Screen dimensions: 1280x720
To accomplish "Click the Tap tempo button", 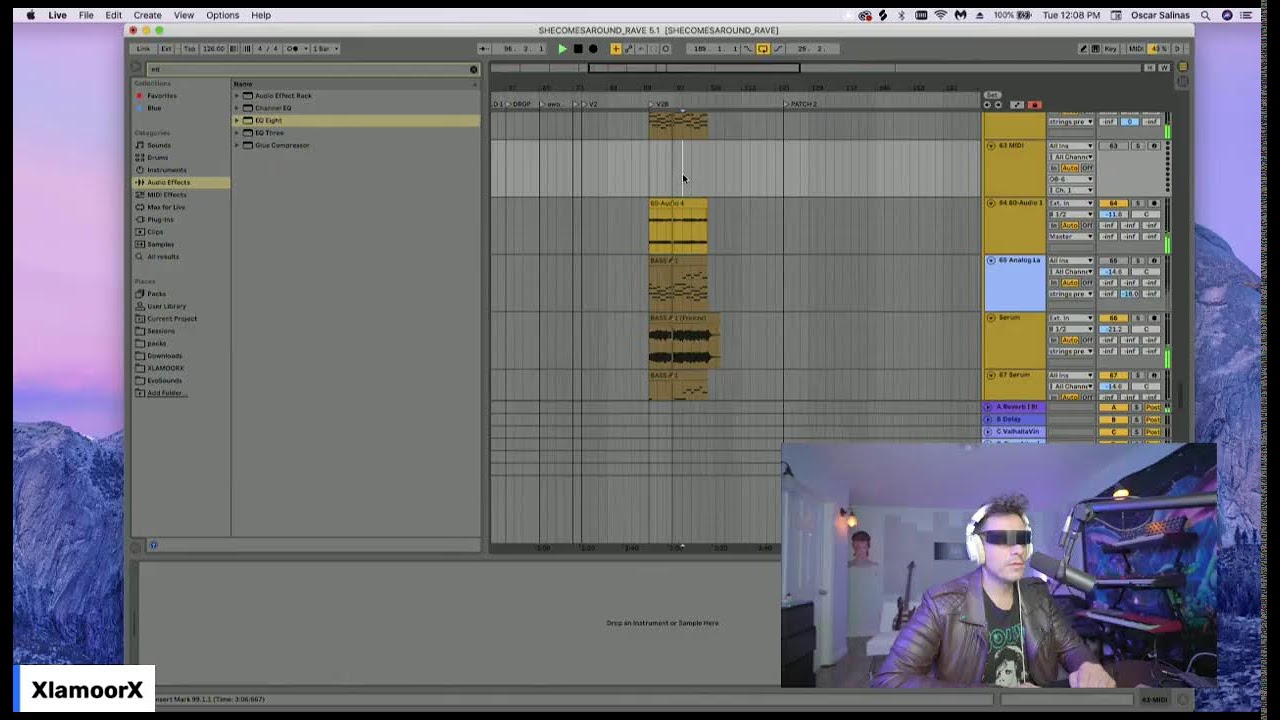I will (x=190, y=48).
